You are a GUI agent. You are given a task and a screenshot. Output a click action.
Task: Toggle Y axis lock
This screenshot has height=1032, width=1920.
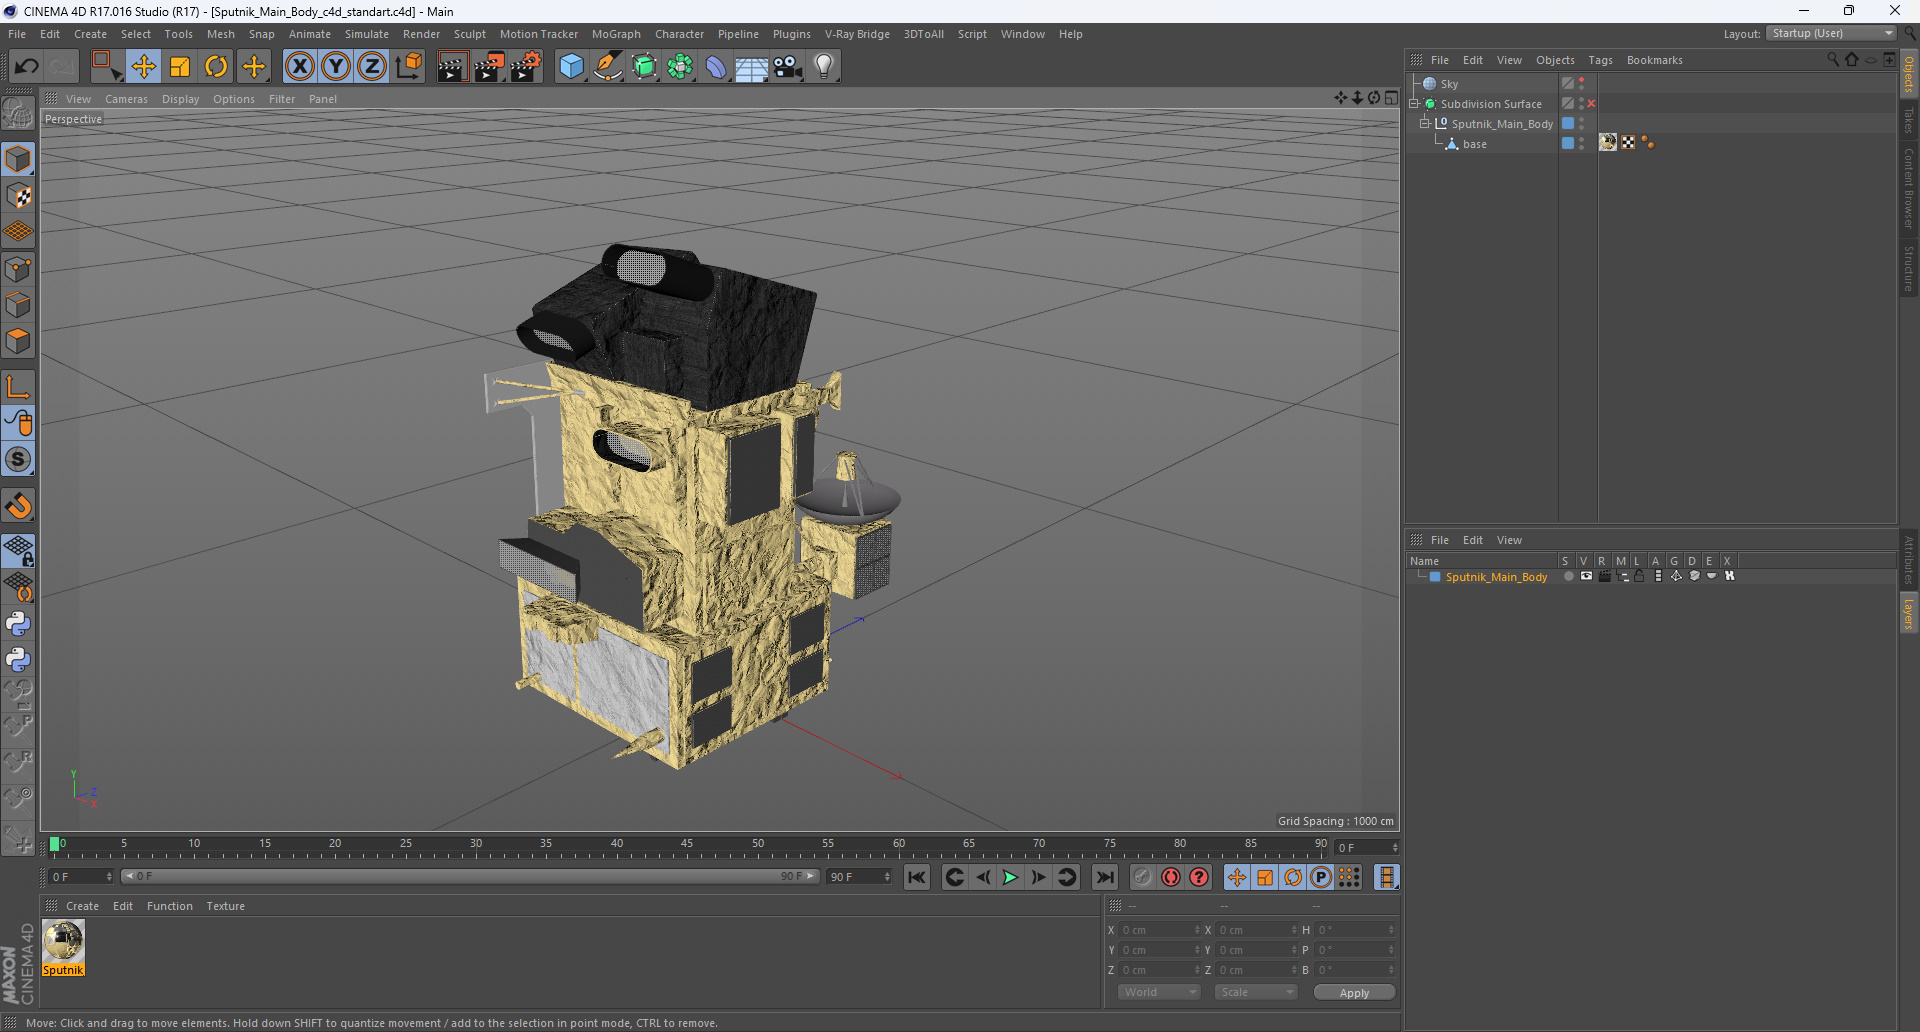336,67
